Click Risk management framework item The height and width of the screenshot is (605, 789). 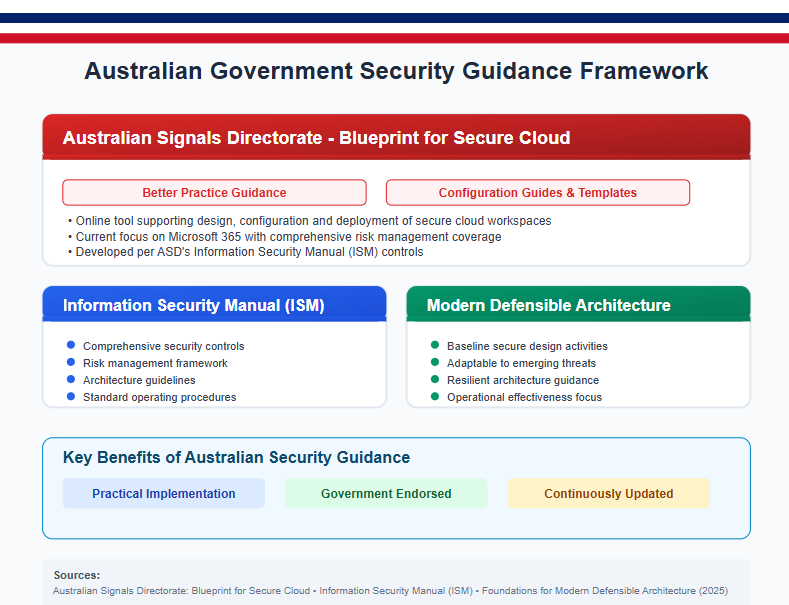point(155,363)
